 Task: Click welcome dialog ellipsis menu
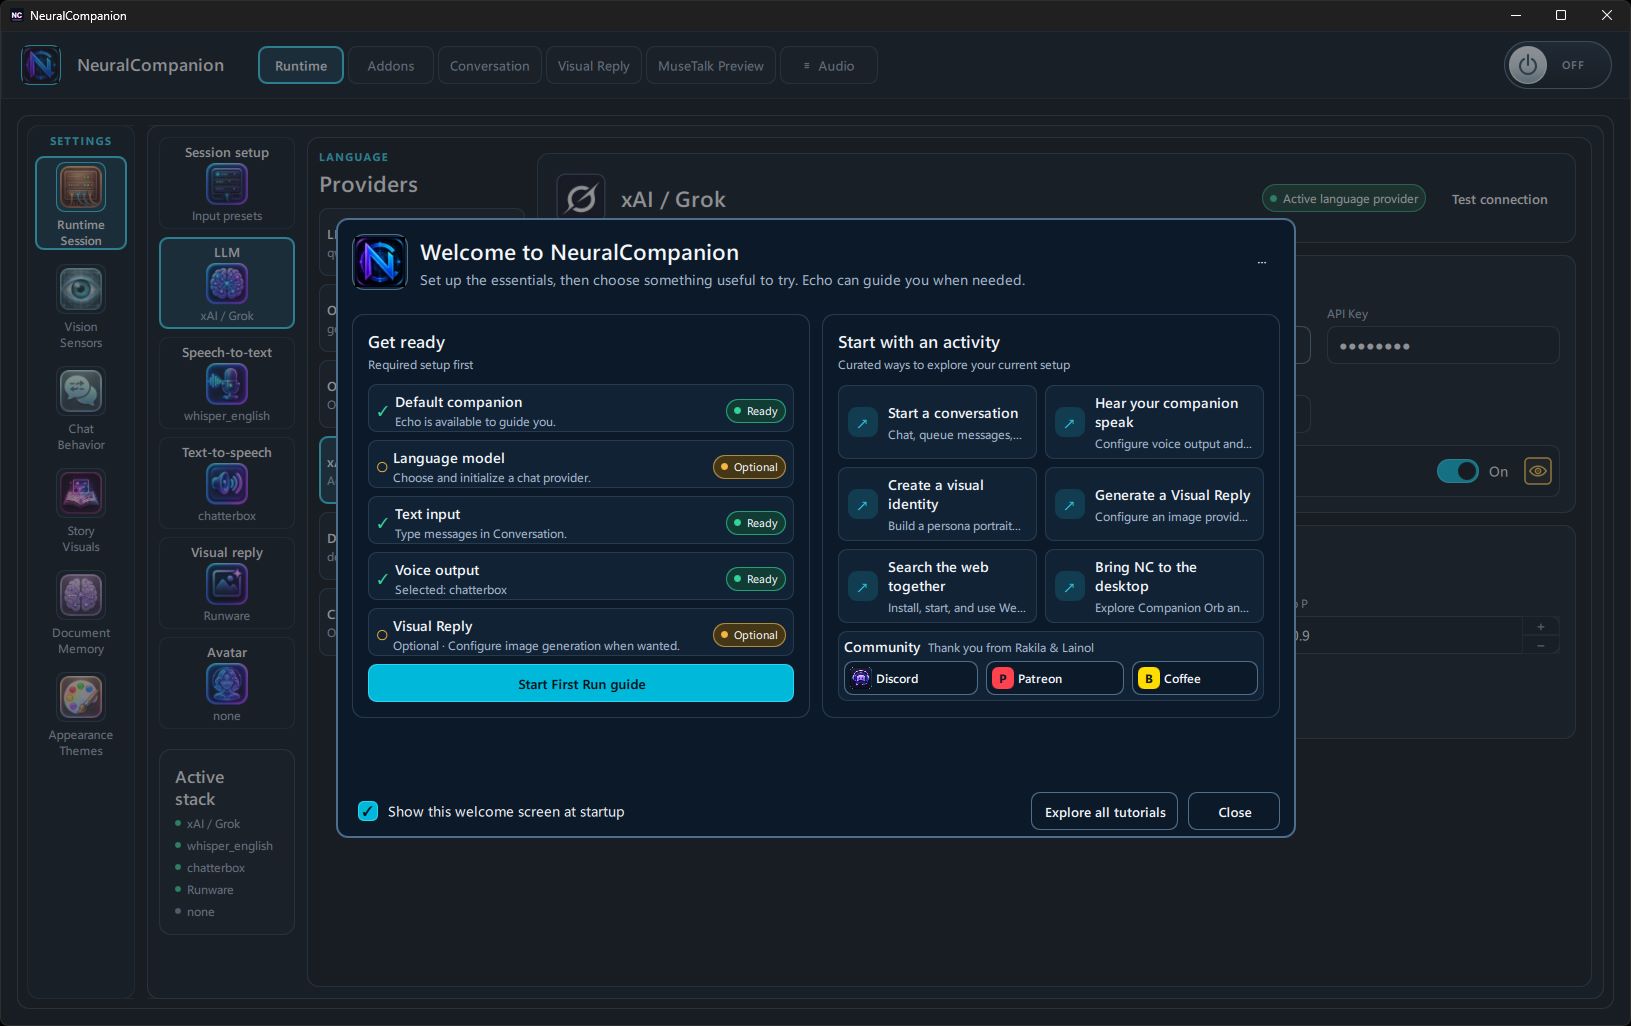1262,263
